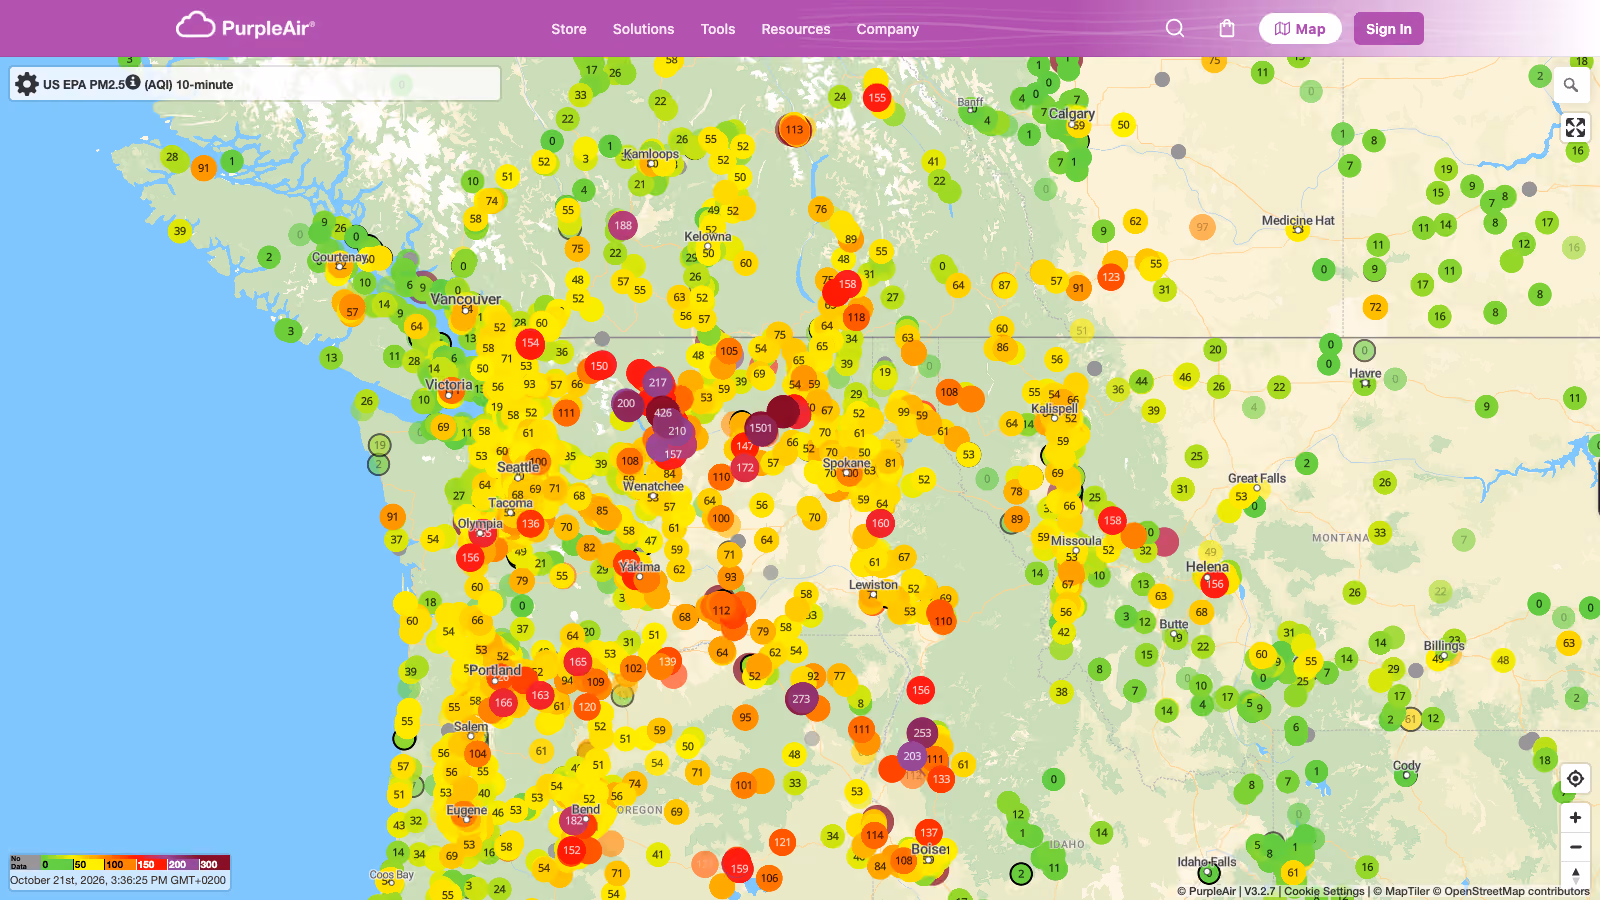Select the red 155 sensor marker

point(877,97)
